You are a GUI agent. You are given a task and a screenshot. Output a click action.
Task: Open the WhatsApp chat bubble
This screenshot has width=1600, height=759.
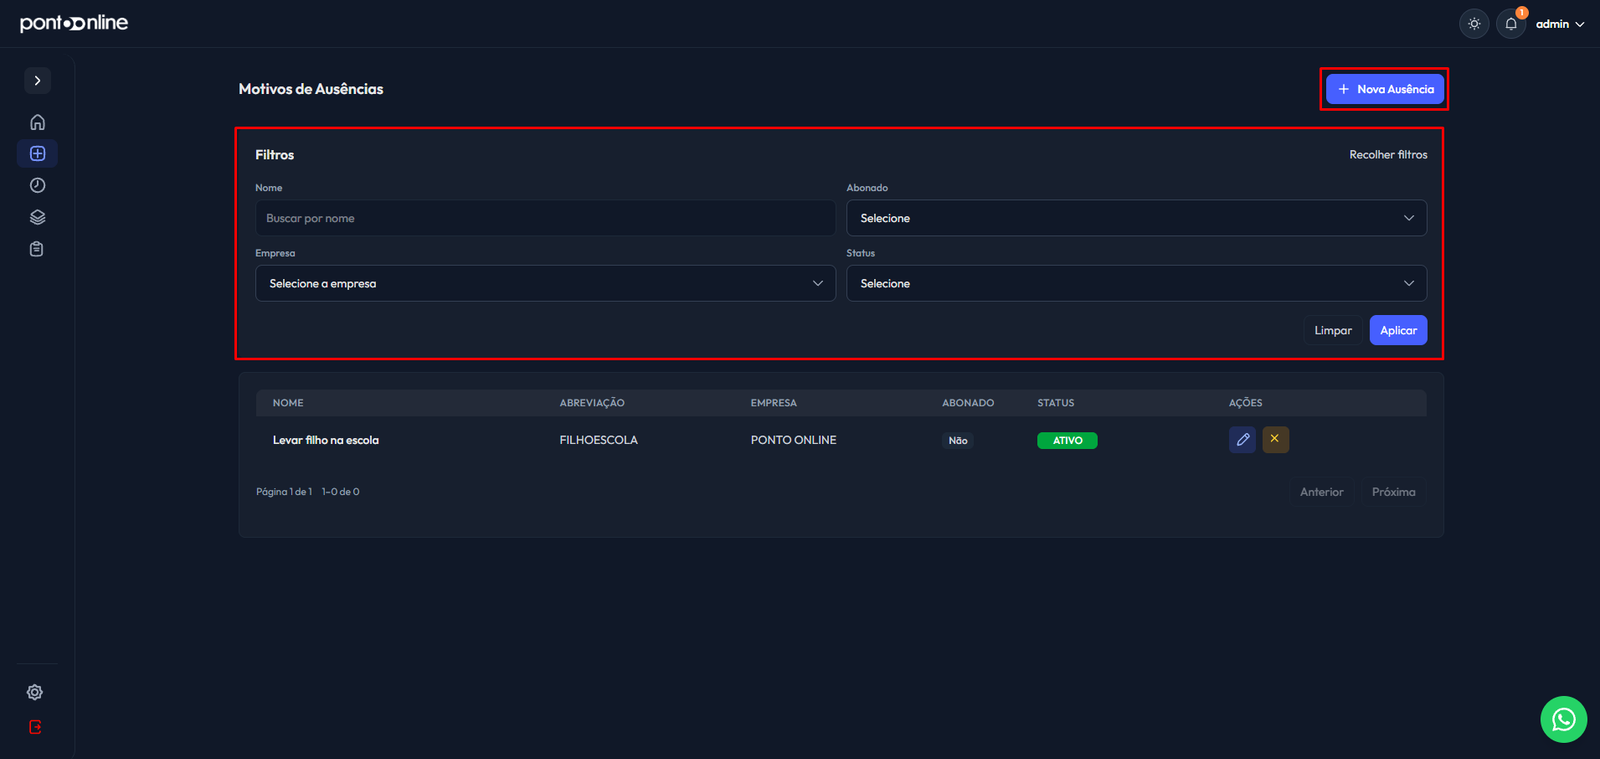pyautogui.click(x=1563, y=719)
